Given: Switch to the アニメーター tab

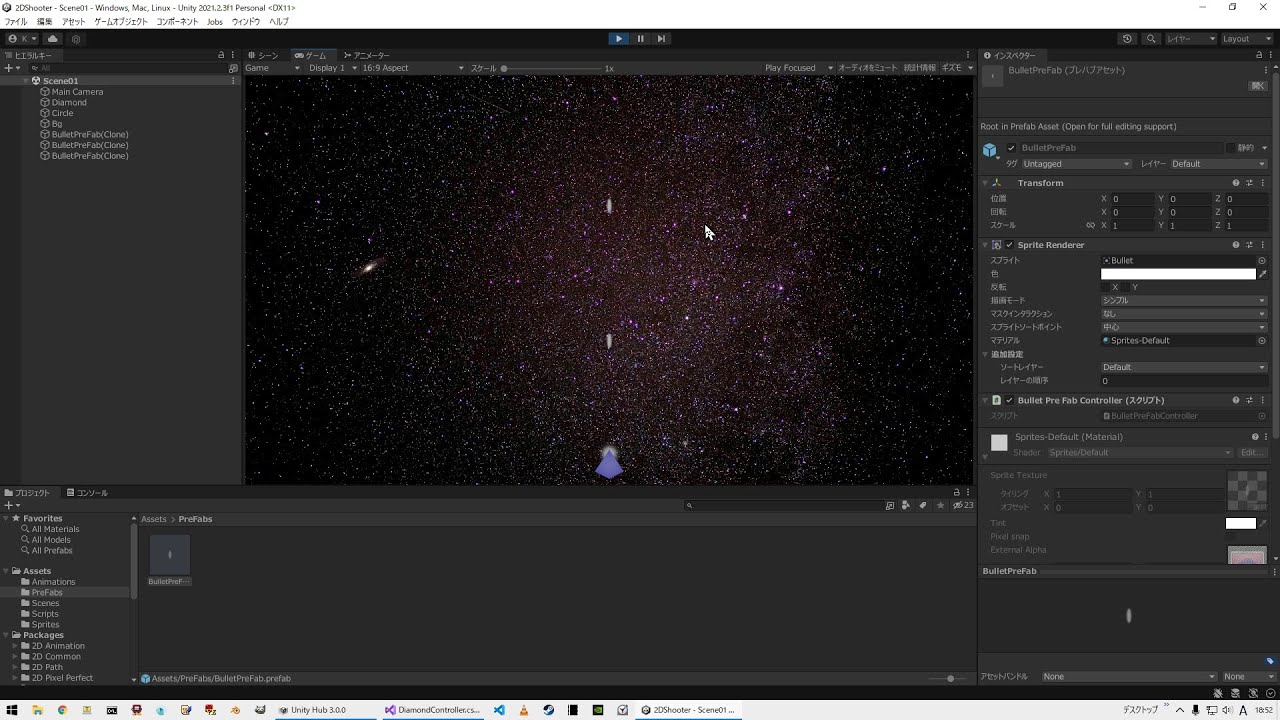Looking at the screenshot, I should (x=367, y=55).
